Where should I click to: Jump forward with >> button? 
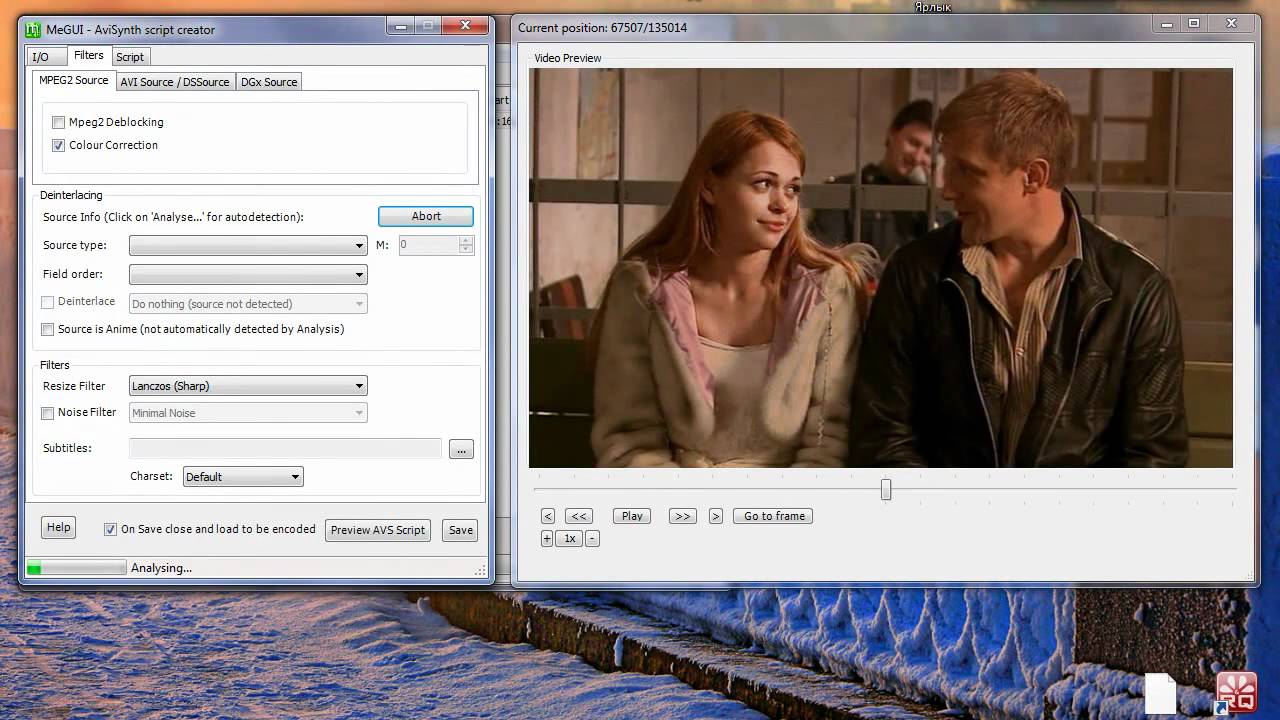tap(682, 516)
